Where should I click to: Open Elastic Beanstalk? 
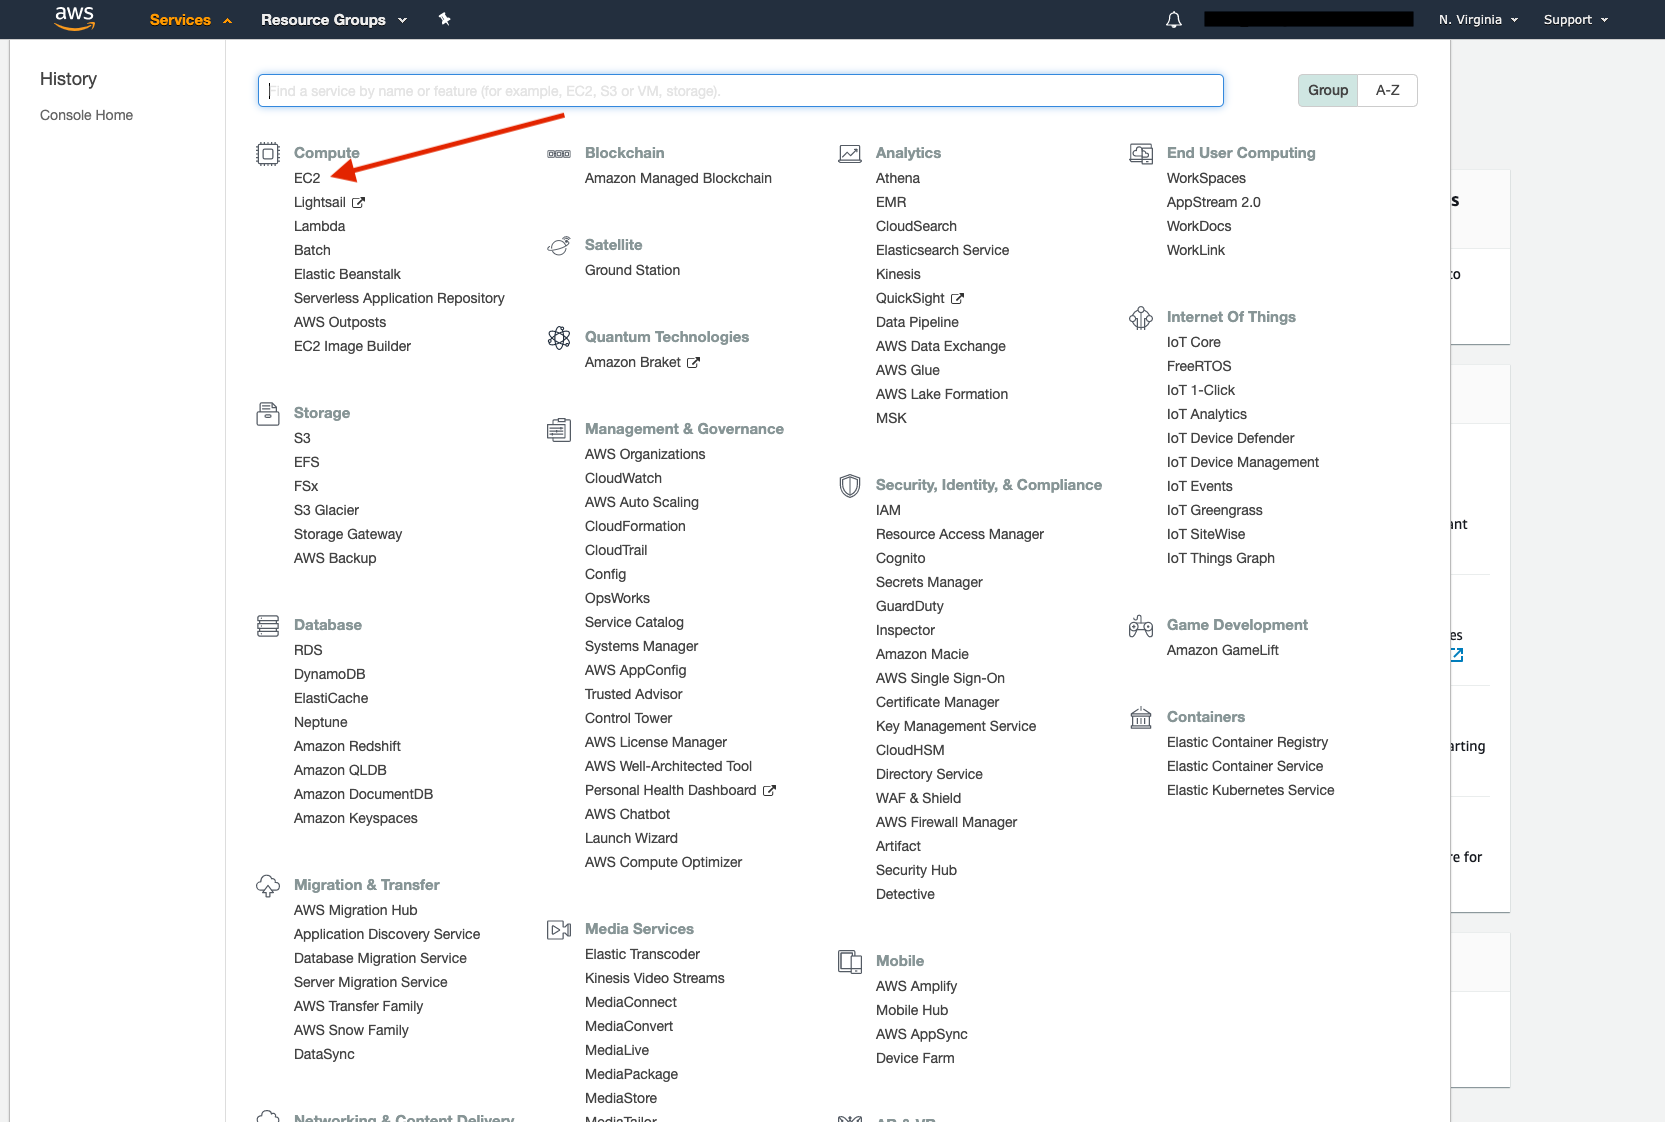347,274
